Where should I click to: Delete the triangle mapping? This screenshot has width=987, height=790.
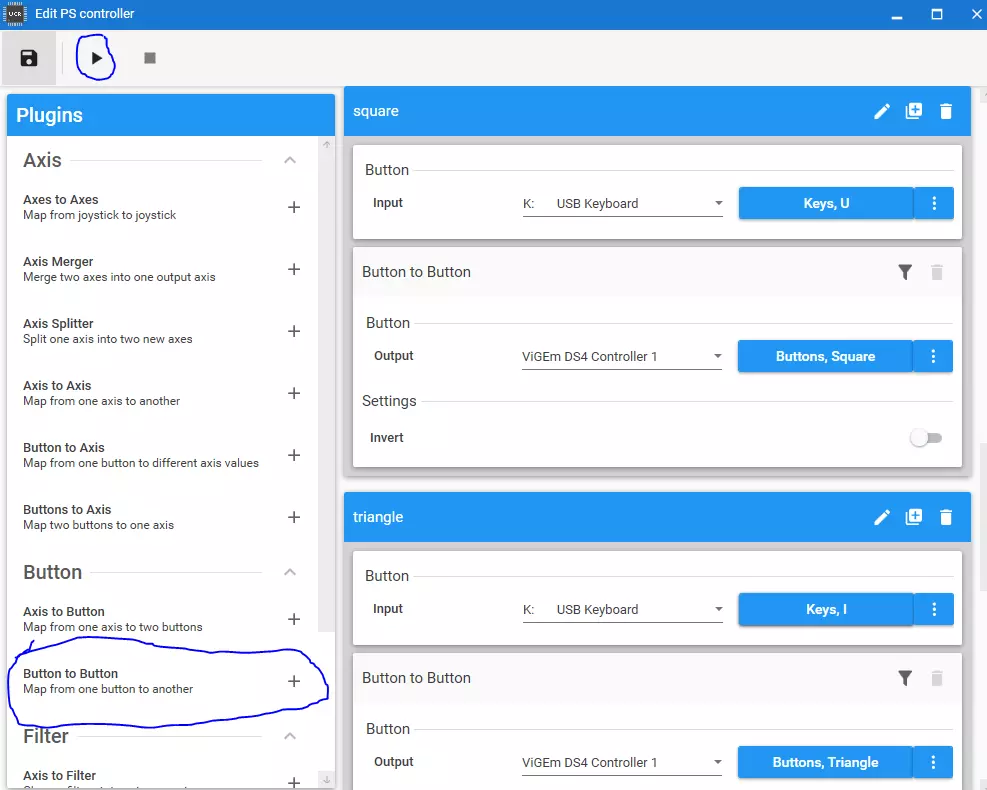pyautogui.click(x=945, y=517)
